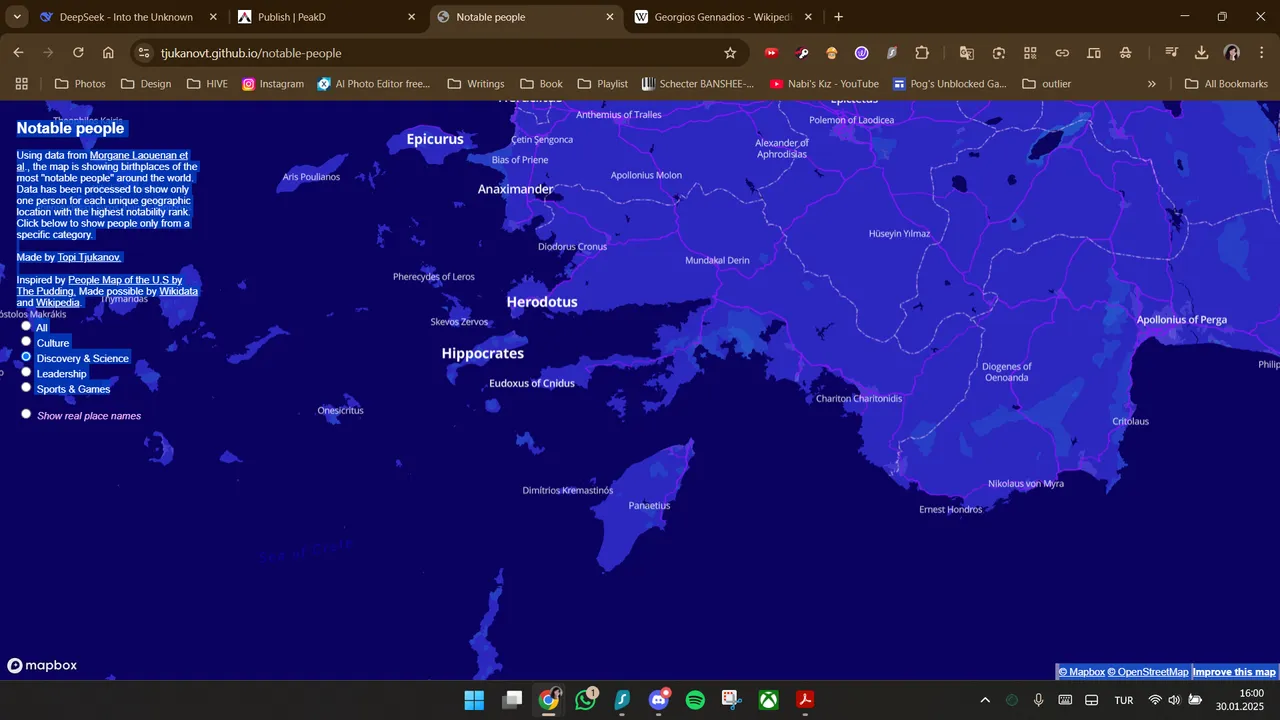
Task: Open the Chrome profile avatar
Action: pyautogui.click(x=1232, y=53)
